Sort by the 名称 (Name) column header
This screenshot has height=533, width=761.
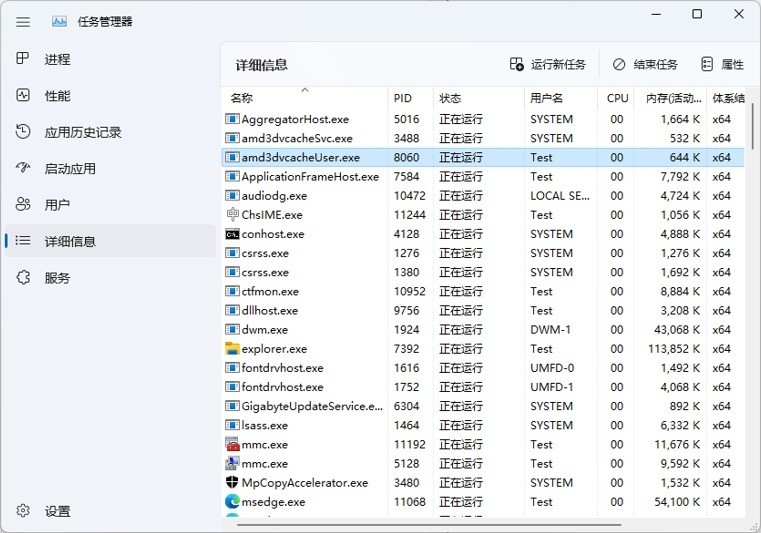[305, 98]
